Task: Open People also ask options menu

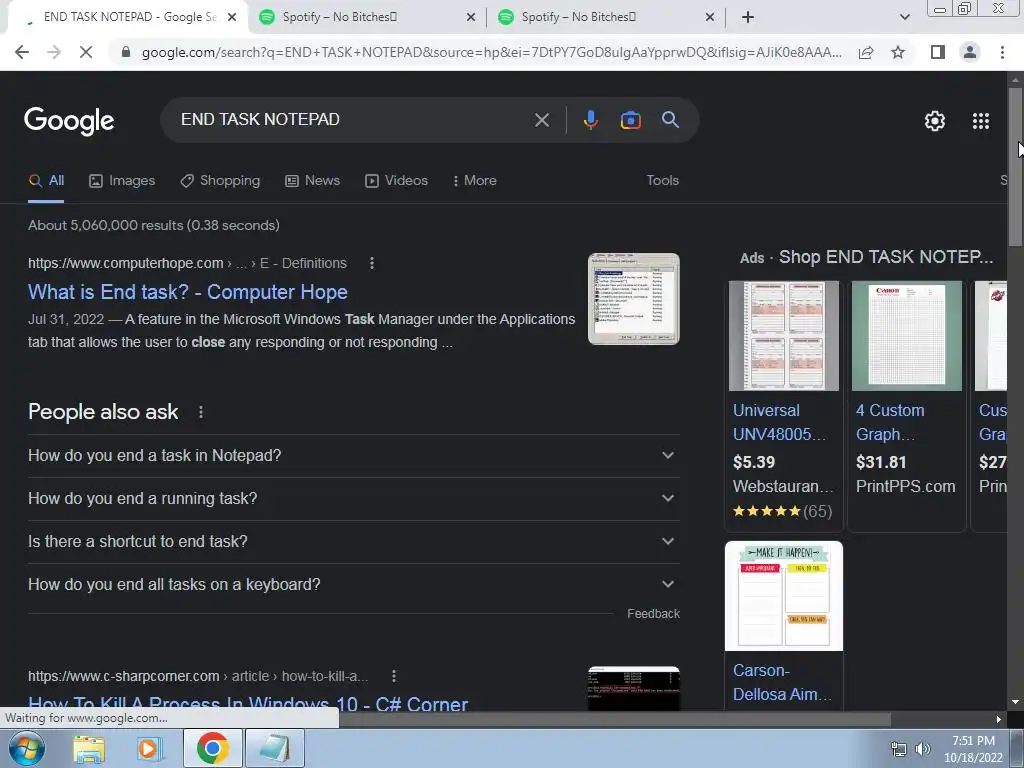Action: (x=200, y=412)
